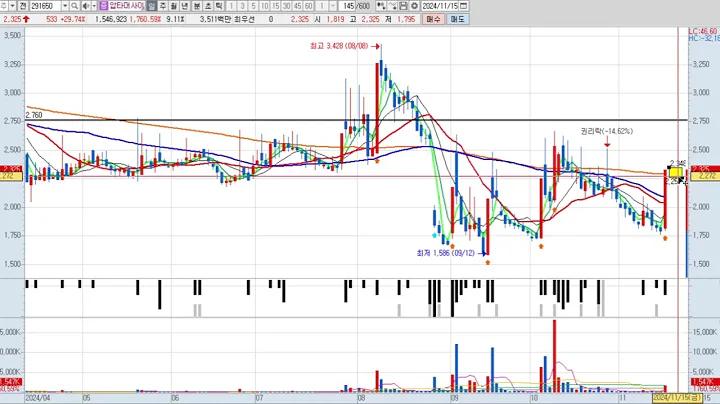Image resolution: width=720 pixels, height=404 pixels.
Task: Open the custom interval dropdown arrow
Action: (x=333, y=6)
